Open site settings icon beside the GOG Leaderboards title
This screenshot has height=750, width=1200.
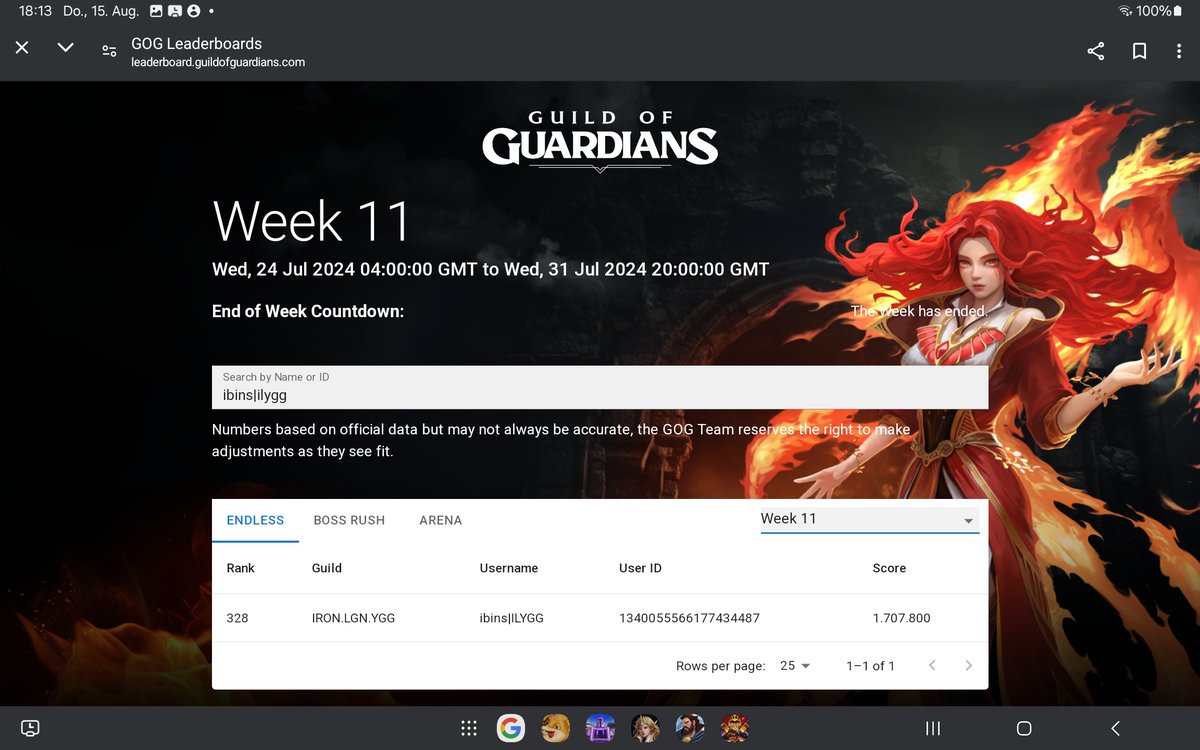tap(109, 51)
